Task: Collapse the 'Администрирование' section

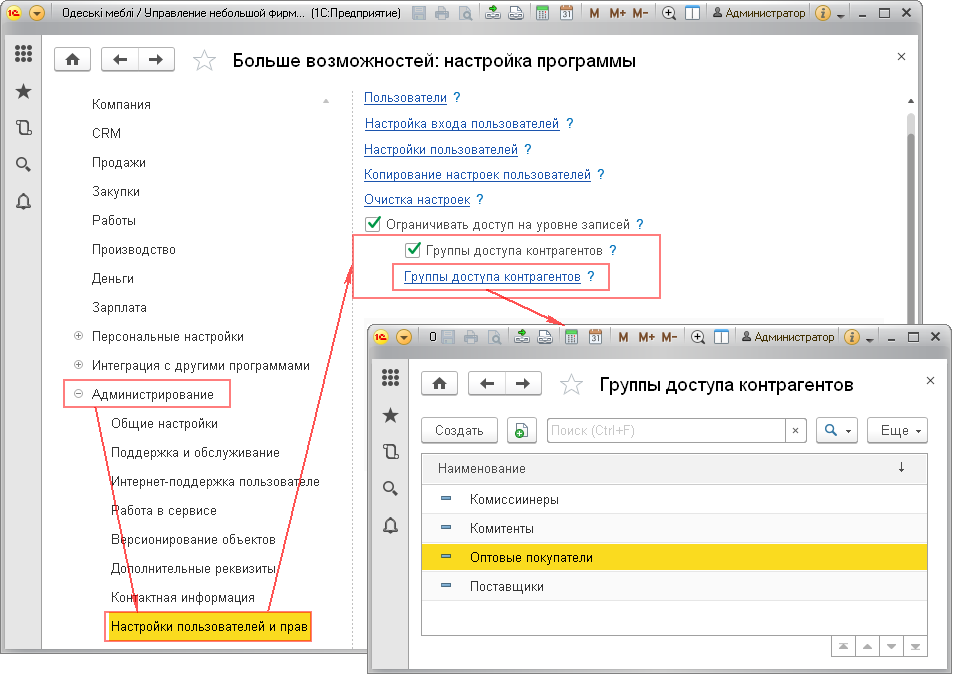Action: (78, 394)
